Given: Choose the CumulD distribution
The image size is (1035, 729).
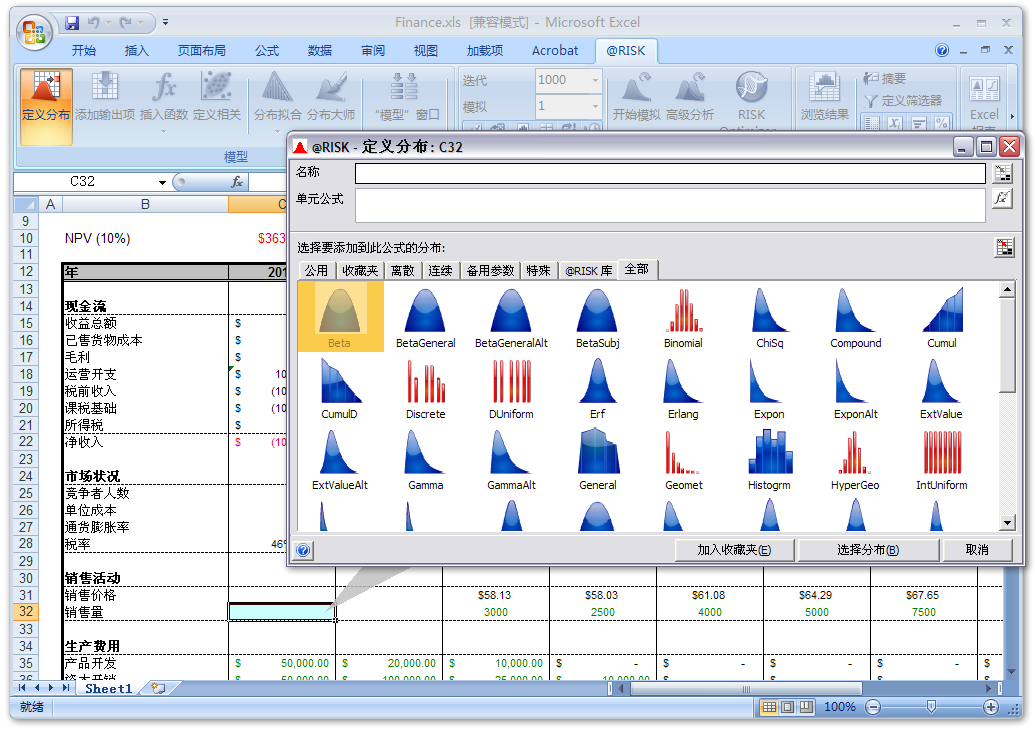Looking at the screenshot, I should coord(340,388).
